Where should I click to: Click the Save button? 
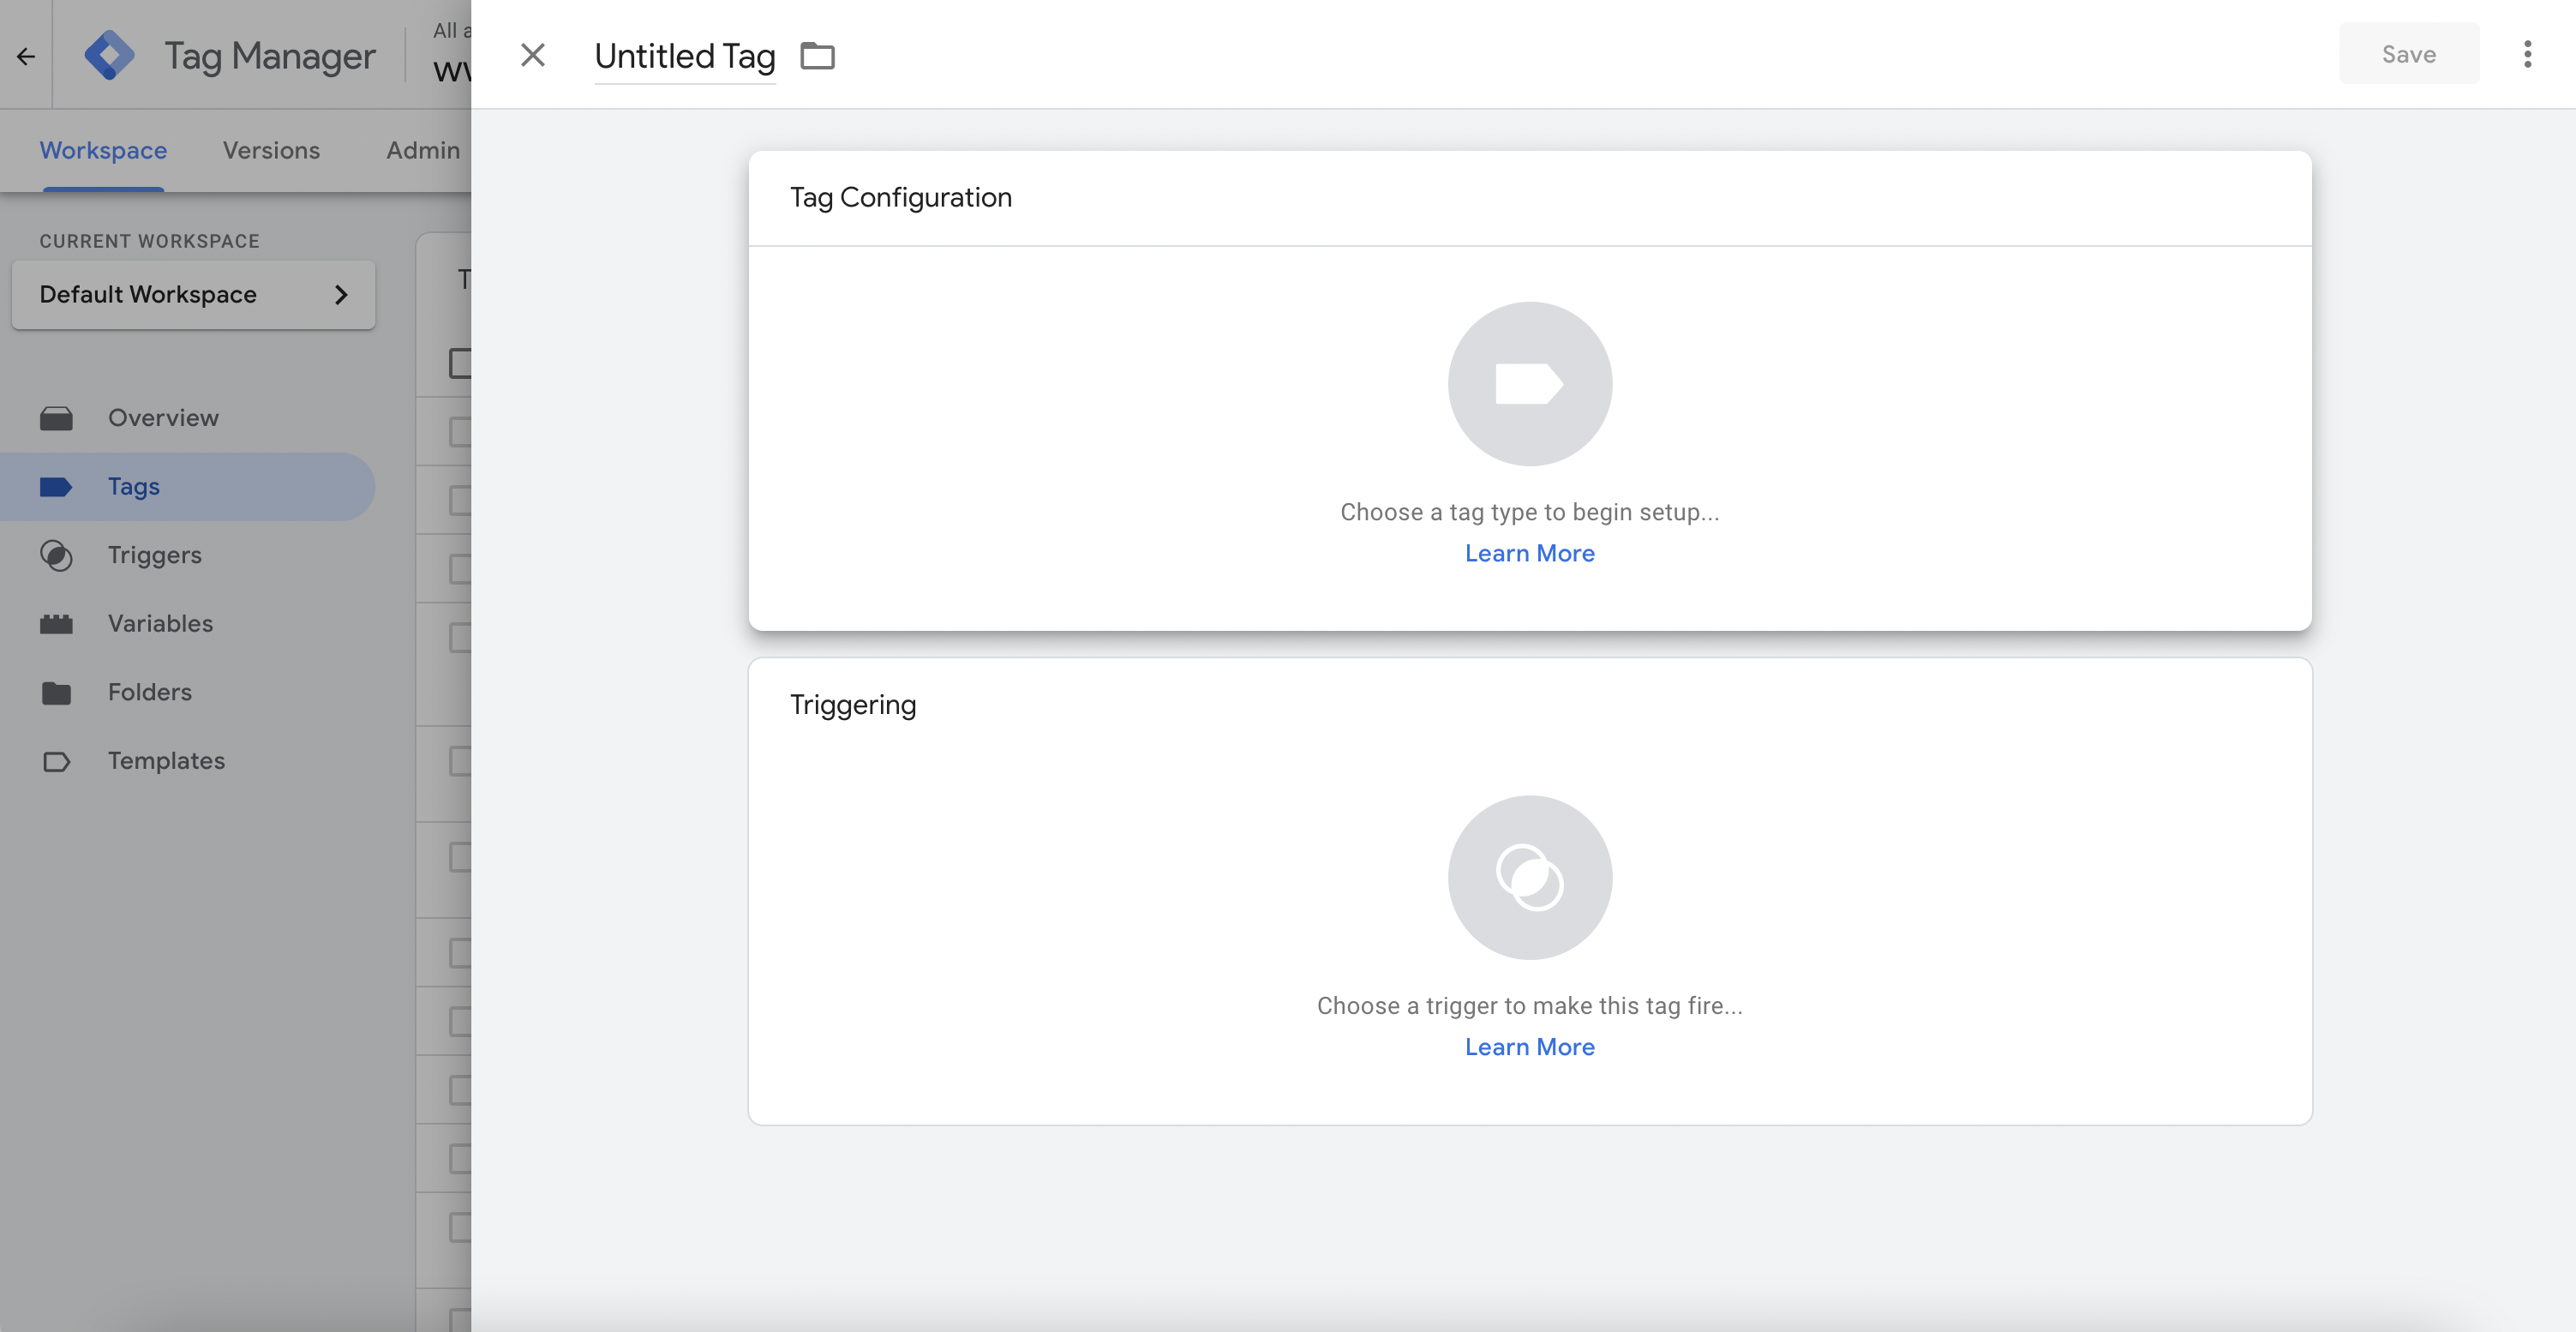(x=2408, y=54)
